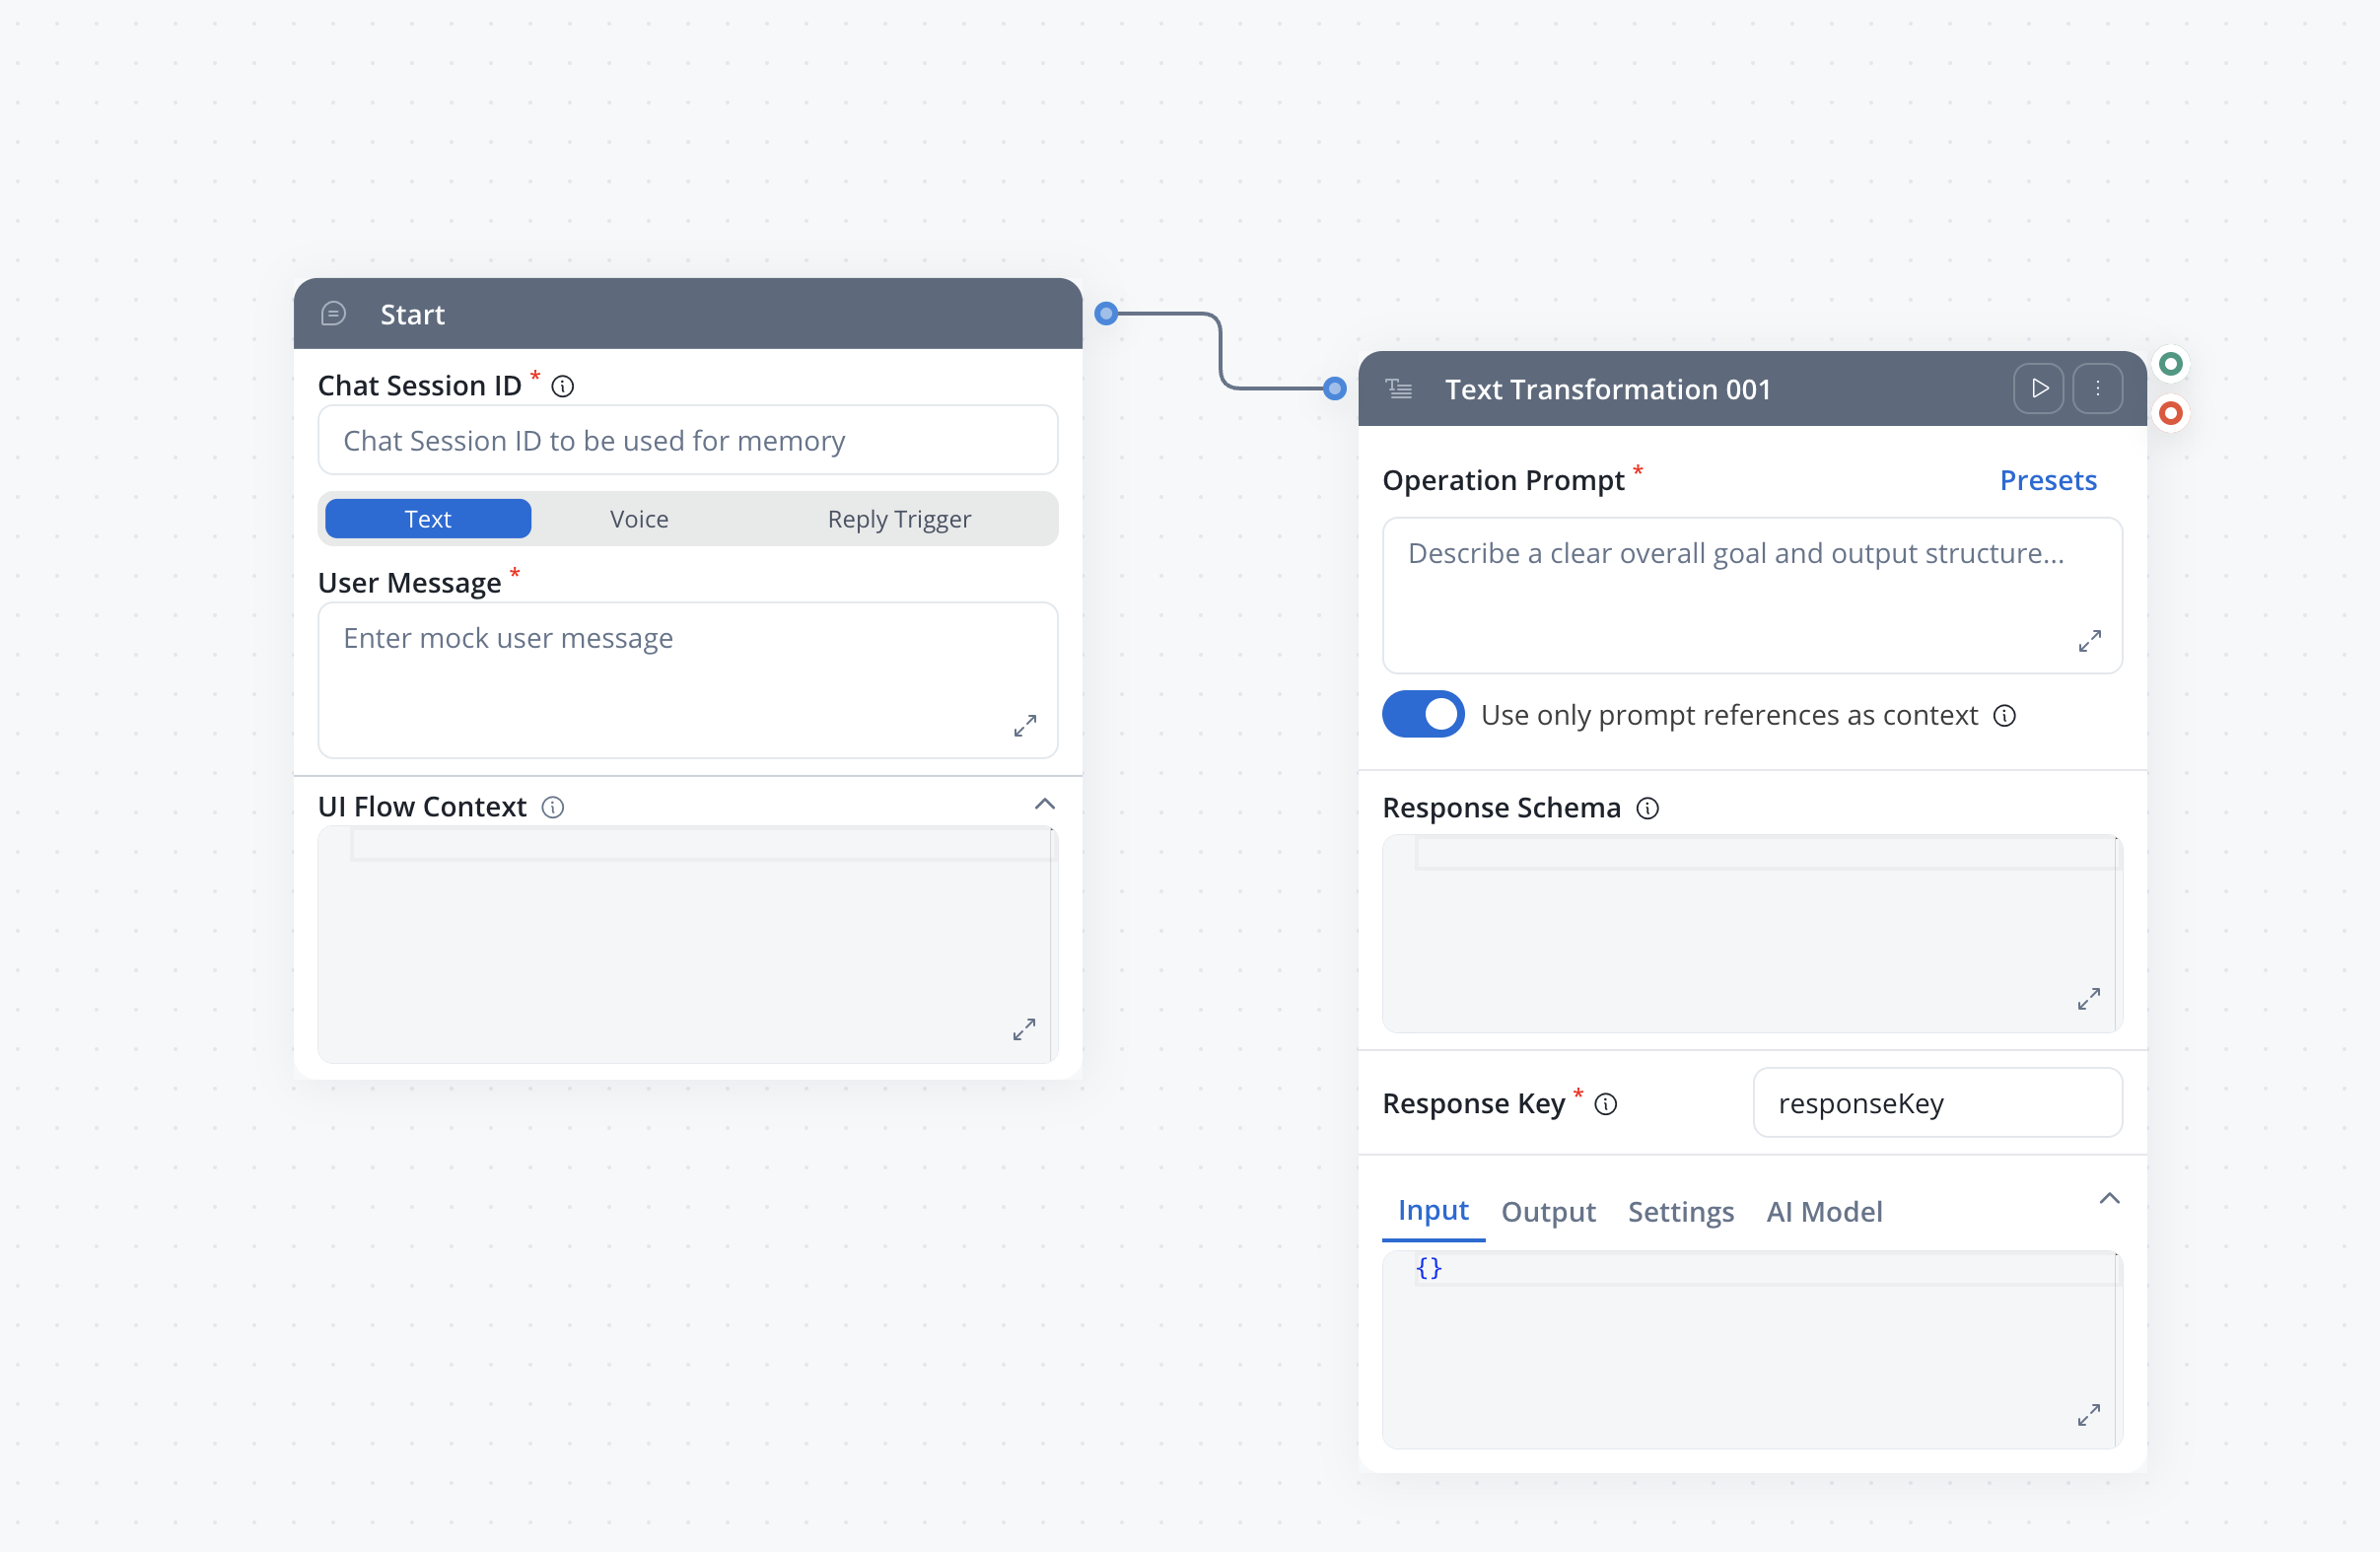Screen dimensions: 2380x1552
Task: Click the Chat Session ID info icon
Action: pos(563,386)
